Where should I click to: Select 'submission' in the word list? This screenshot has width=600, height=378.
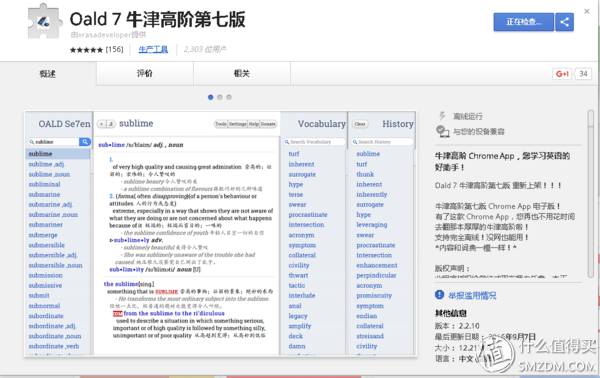[x=46, y=275]
